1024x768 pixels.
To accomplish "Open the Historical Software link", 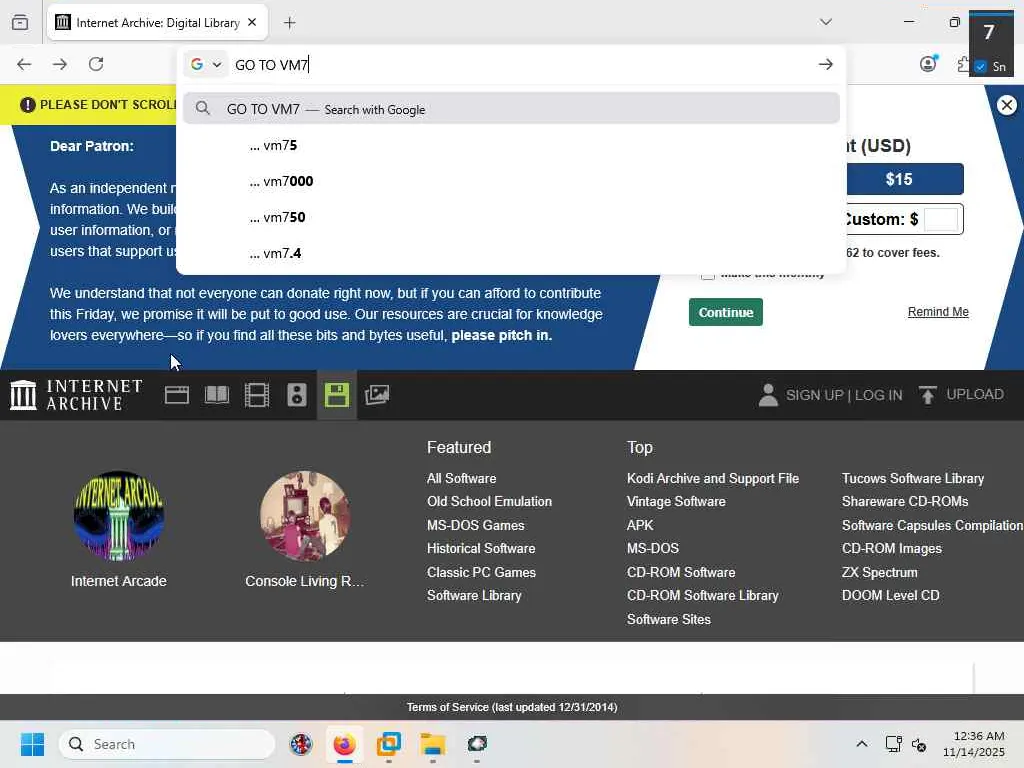I will [481, 549].
